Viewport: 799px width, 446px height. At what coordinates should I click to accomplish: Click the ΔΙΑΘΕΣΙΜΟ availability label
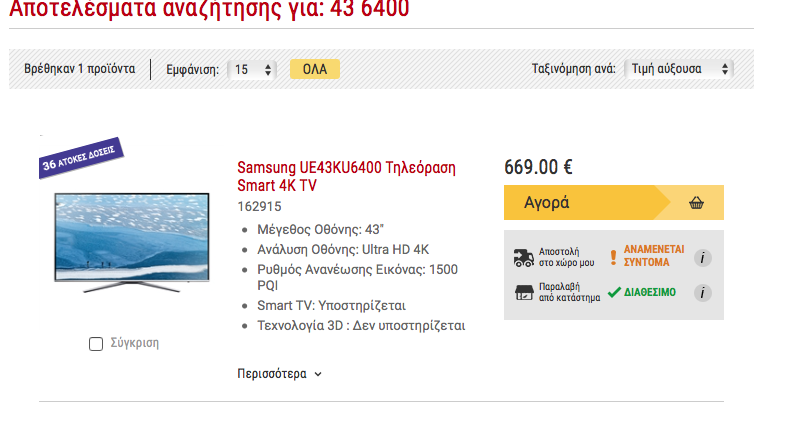coord(650,292)
